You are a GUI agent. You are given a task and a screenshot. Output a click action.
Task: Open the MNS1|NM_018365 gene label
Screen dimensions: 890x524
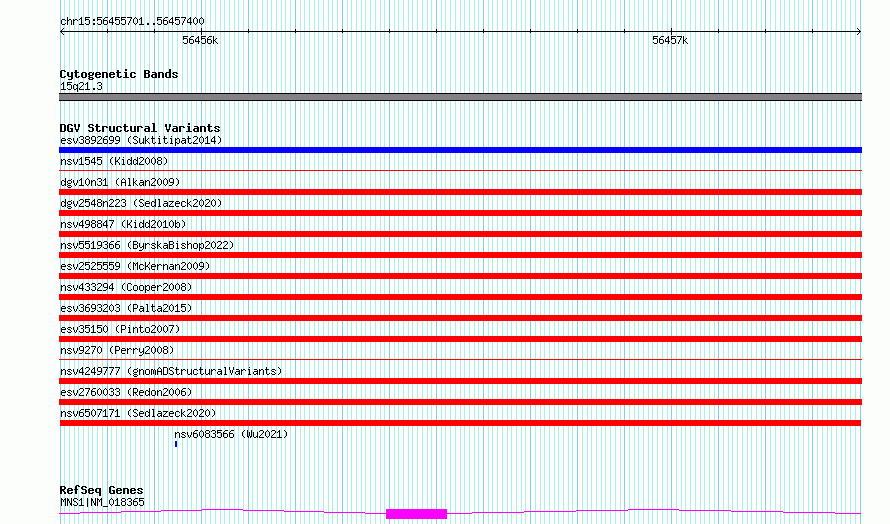[102, 502]
